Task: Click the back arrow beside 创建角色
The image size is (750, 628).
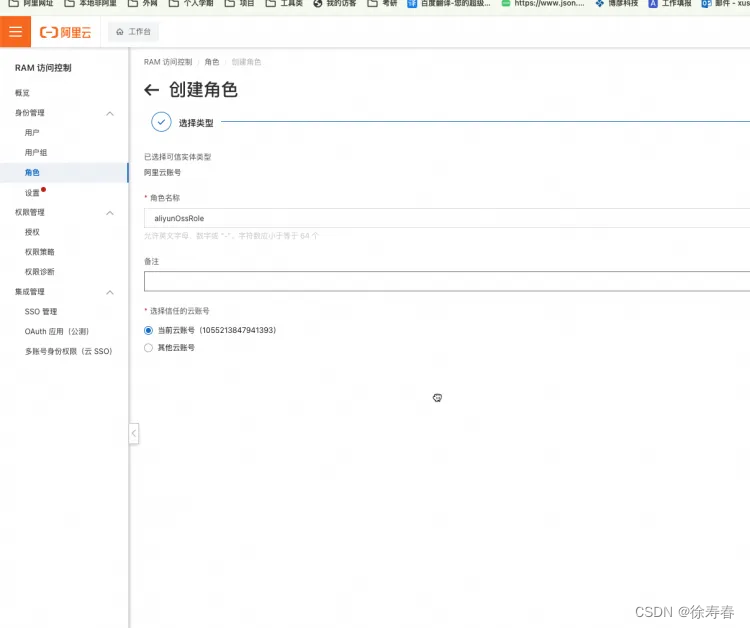Action: pos(152,90)
